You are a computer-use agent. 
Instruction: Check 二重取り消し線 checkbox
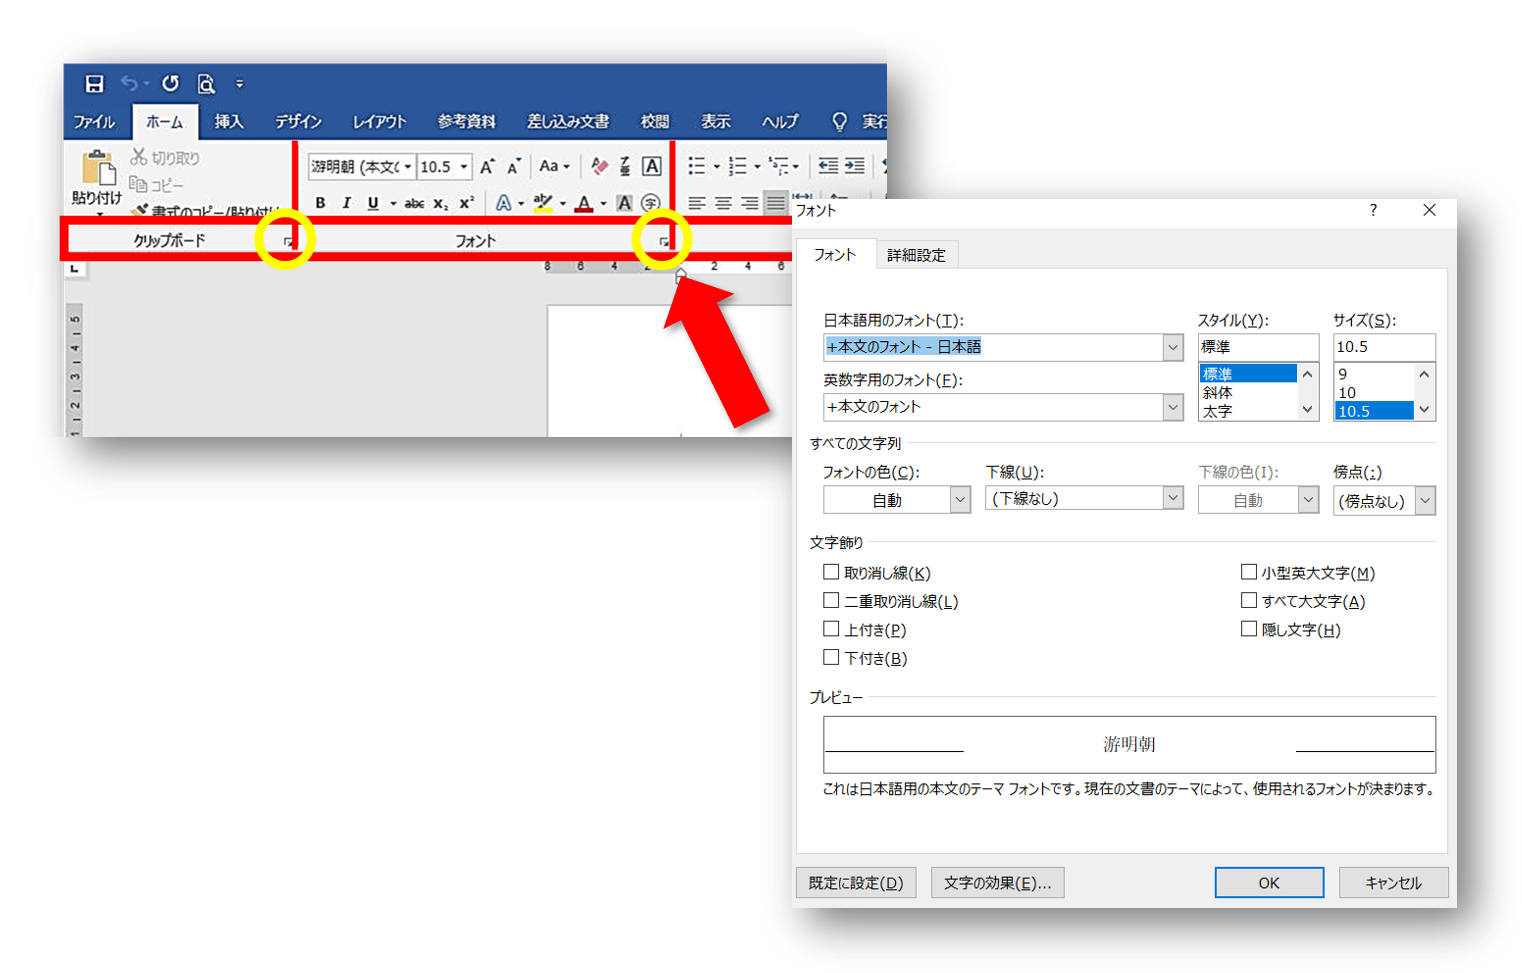tap(831, 600)
